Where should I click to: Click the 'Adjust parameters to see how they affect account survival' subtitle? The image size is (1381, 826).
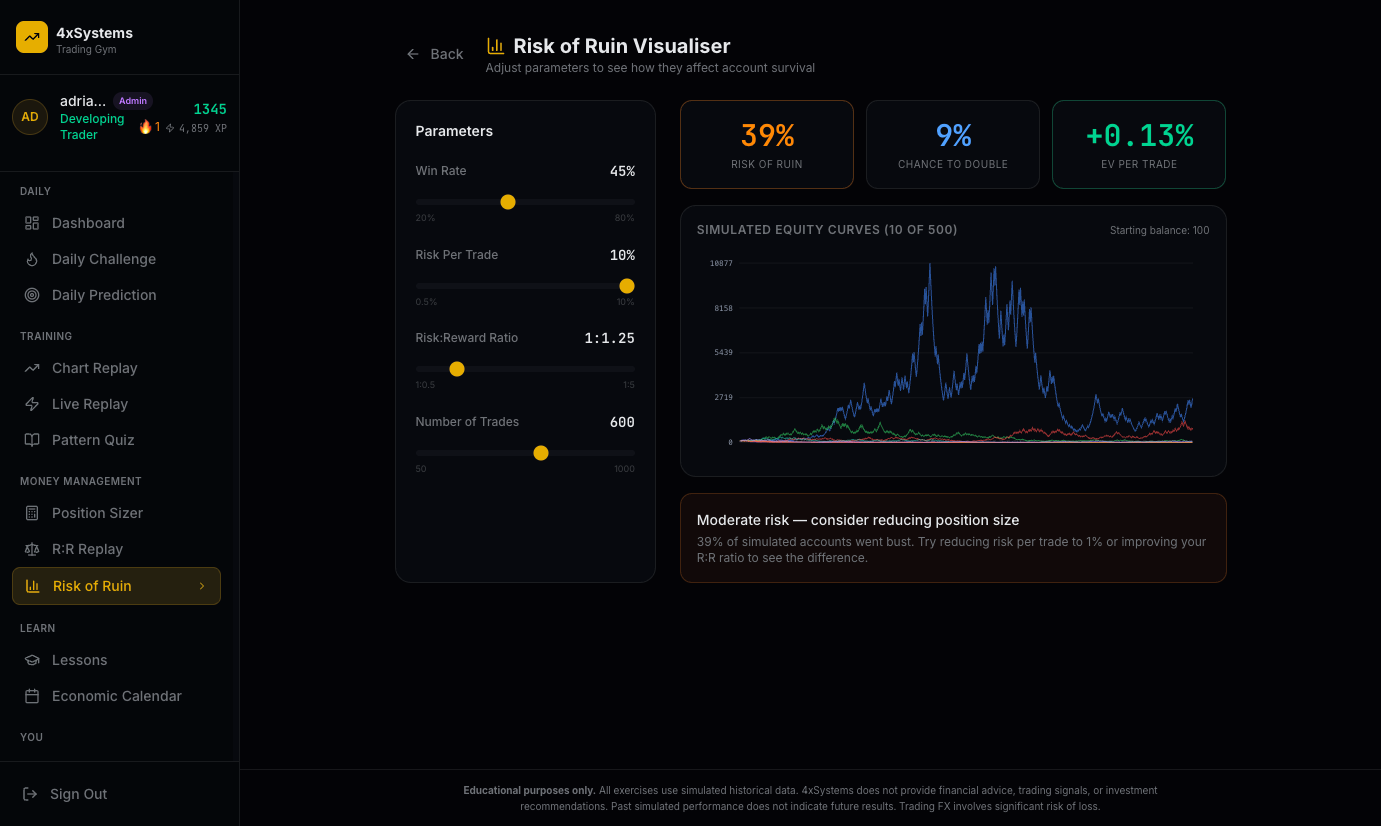tap(650, 68)
